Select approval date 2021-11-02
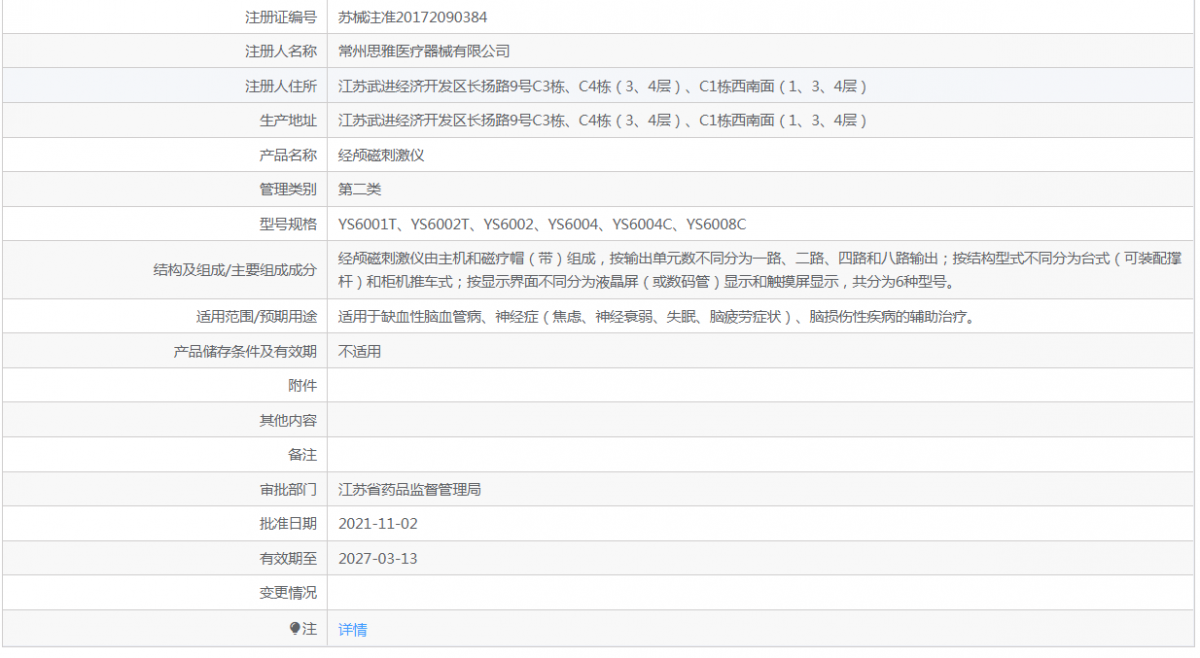Image resolution: width=1200 pixels, height=658 pixels. click(378, 524)
